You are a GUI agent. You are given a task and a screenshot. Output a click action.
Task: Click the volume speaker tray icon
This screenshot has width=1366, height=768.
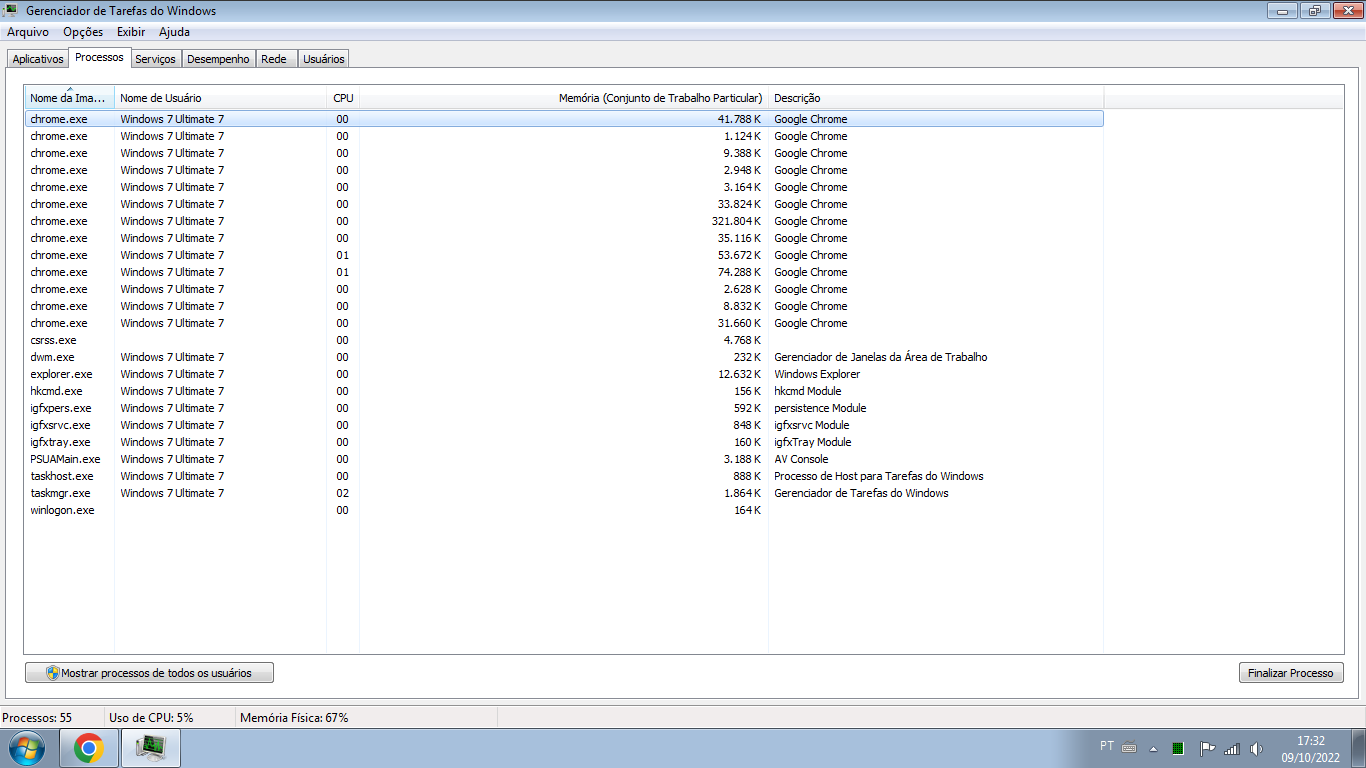[1257, 748]
